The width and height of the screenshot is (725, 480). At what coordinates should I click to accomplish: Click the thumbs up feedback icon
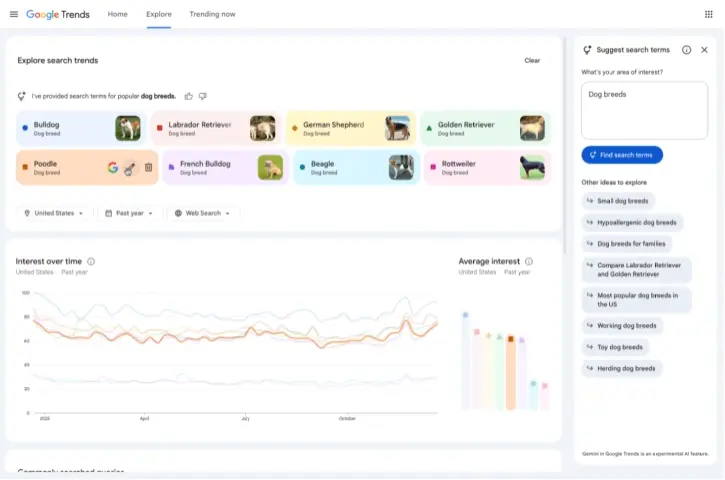(189, 96)
